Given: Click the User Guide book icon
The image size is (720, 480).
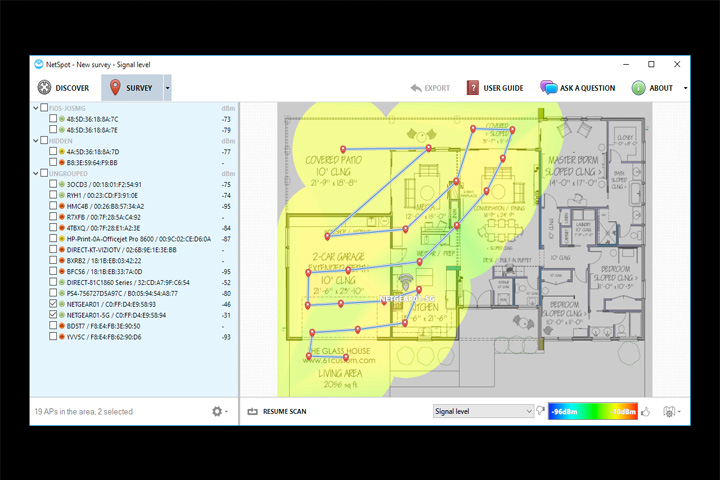Looking at the screenshot, I should (472, 88).
